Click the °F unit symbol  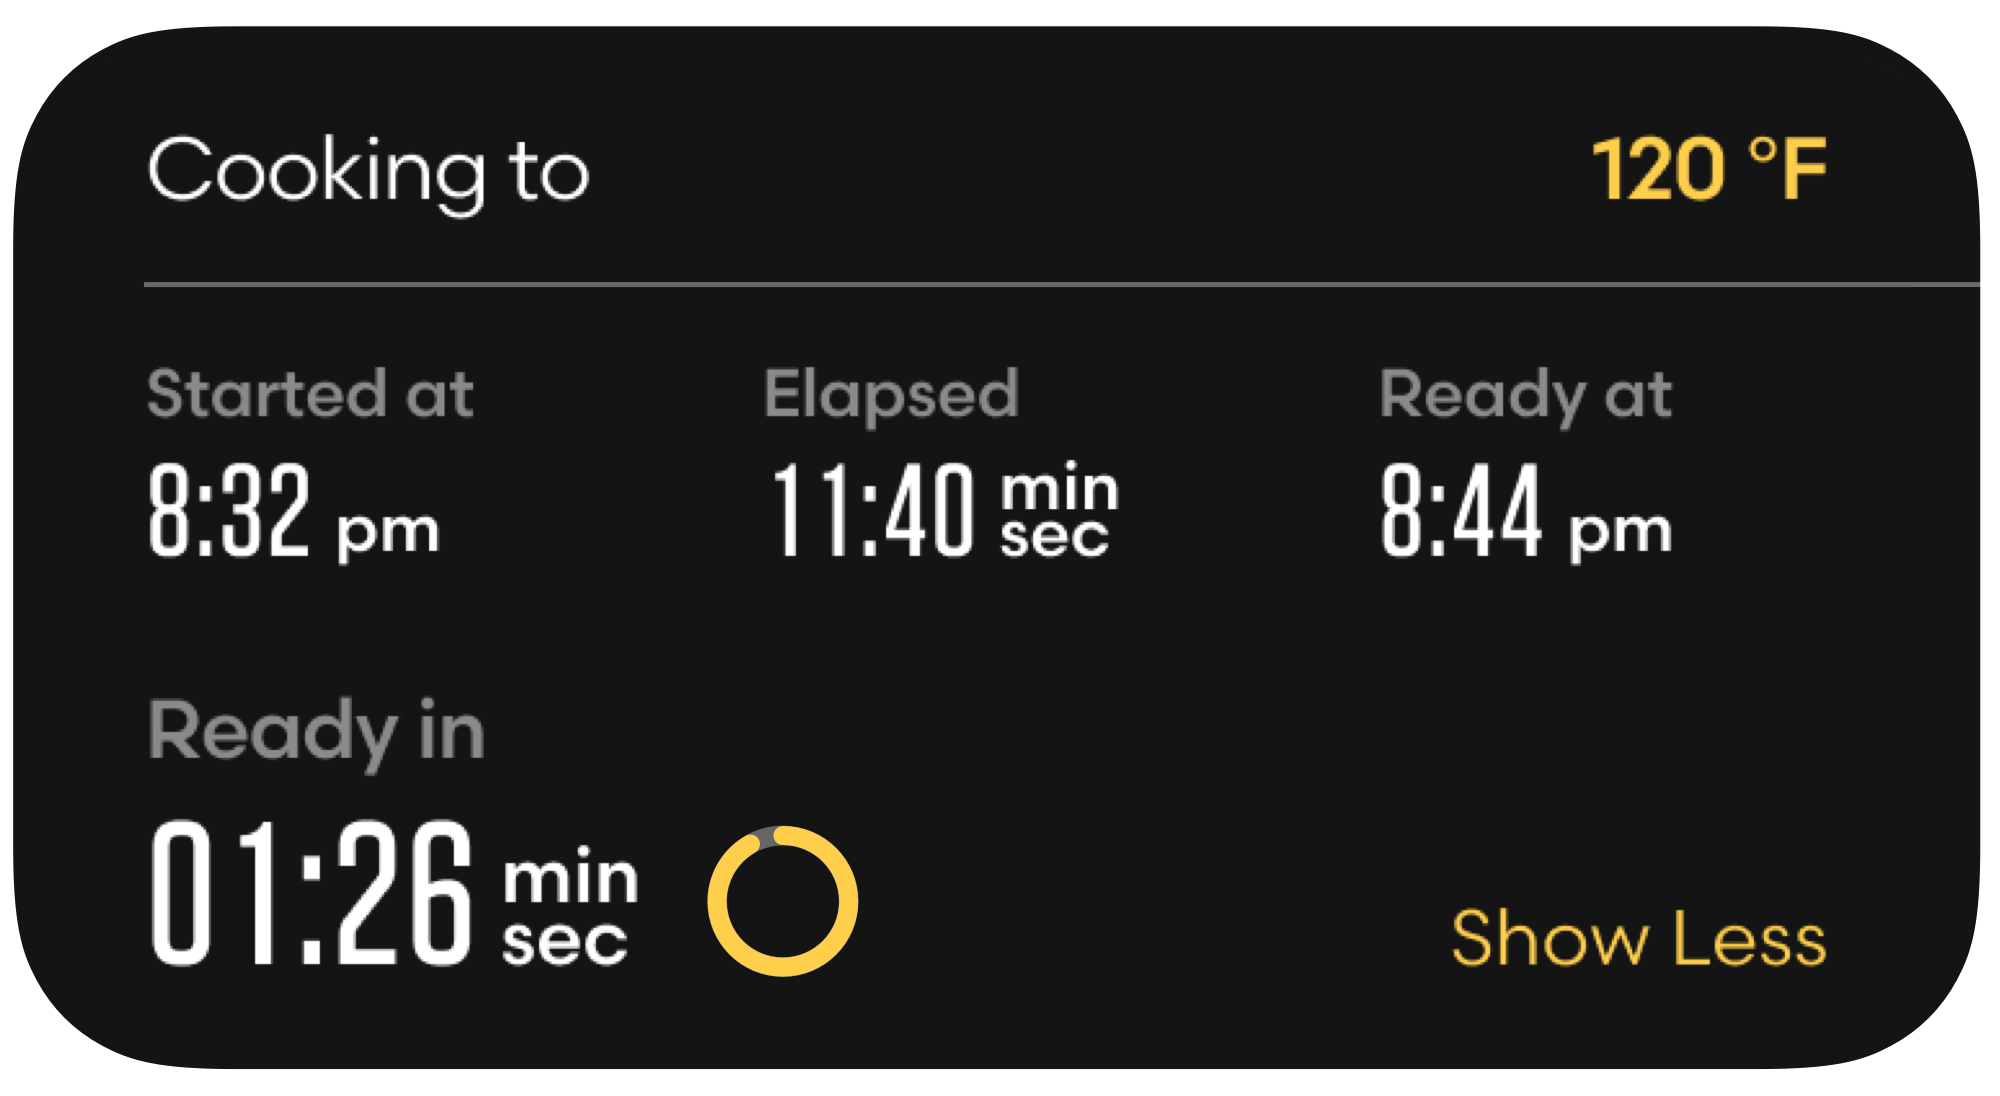pyautogui.click(x=1788, y=170)
